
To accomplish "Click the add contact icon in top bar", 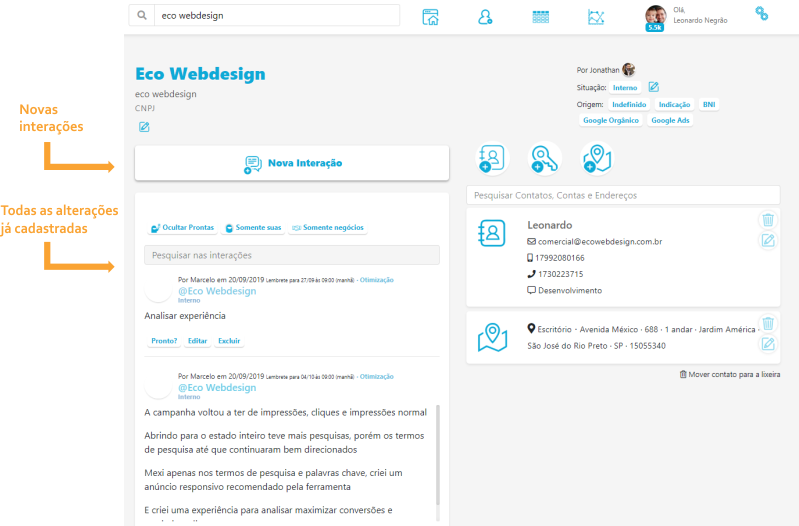I will (x=485, y=17).
